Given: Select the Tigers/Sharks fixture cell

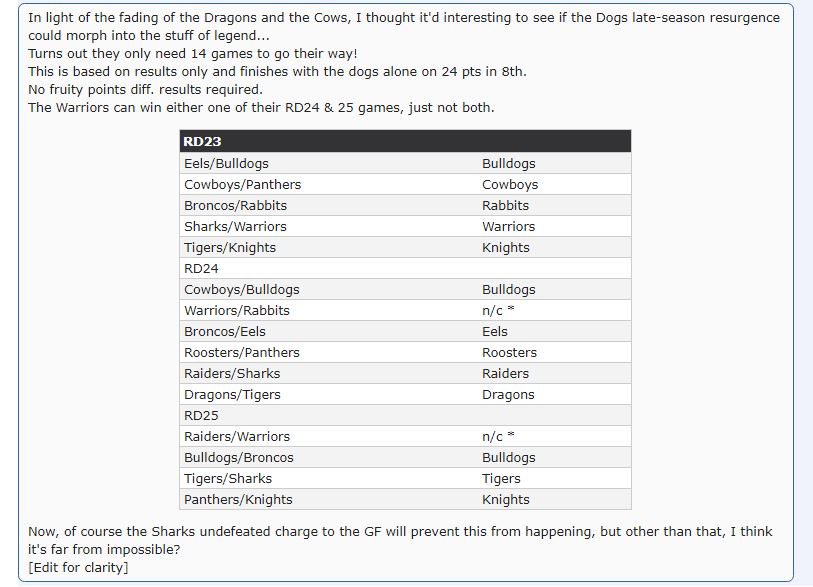Looking at the screenshot, I should click(228, 478).
